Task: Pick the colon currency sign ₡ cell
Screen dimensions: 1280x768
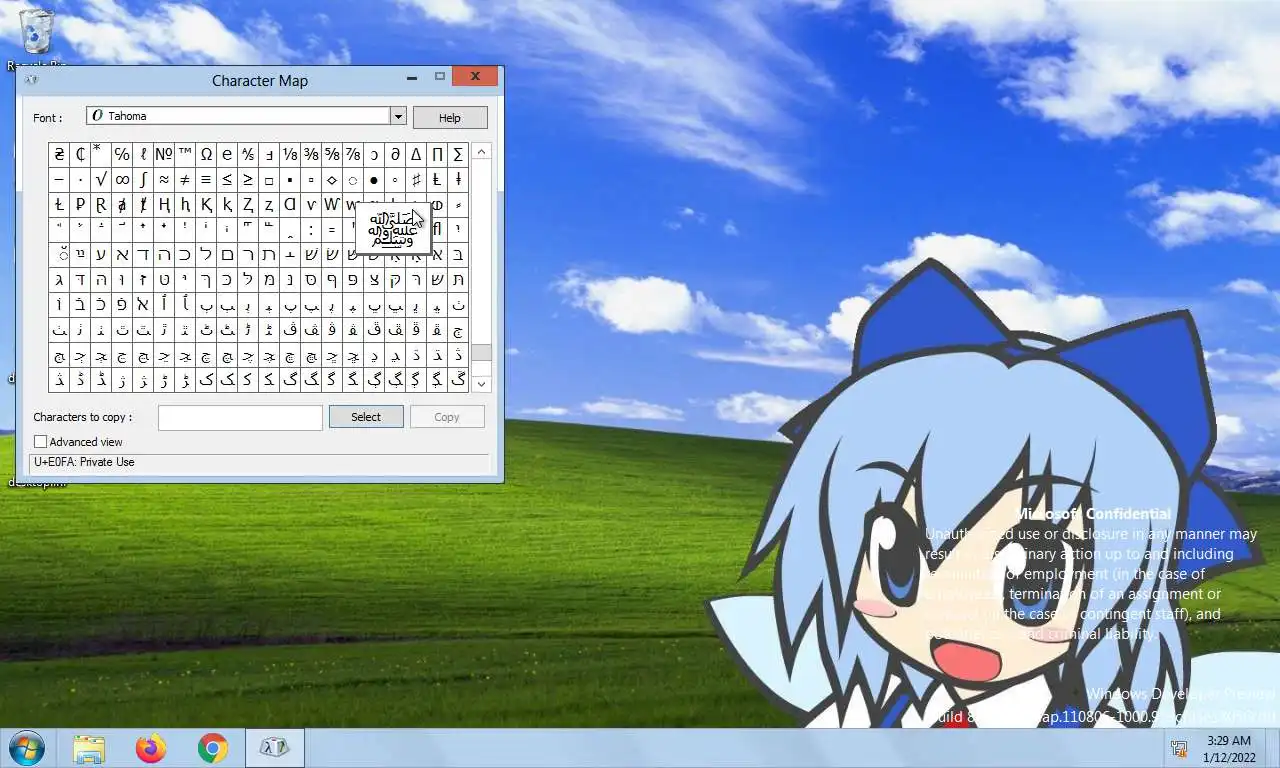Action: click(80, 154)
